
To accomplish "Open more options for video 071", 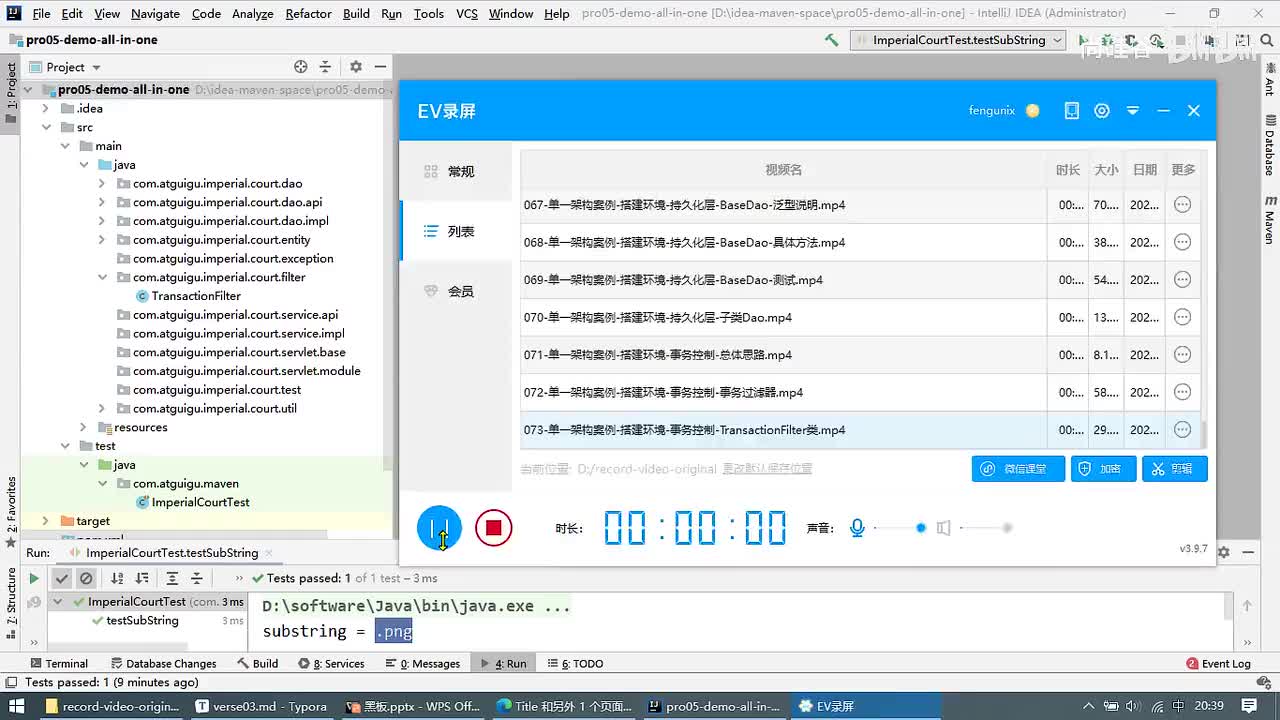I will click(1182, 355).
